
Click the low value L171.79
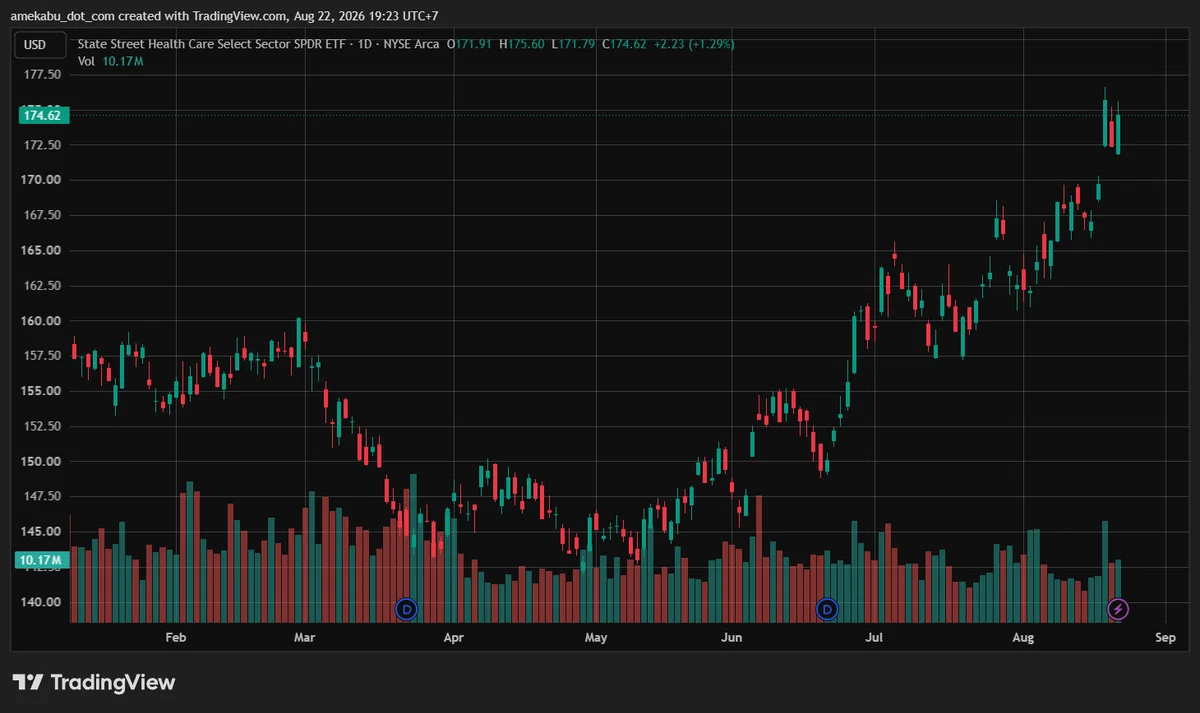pos(574,44)
